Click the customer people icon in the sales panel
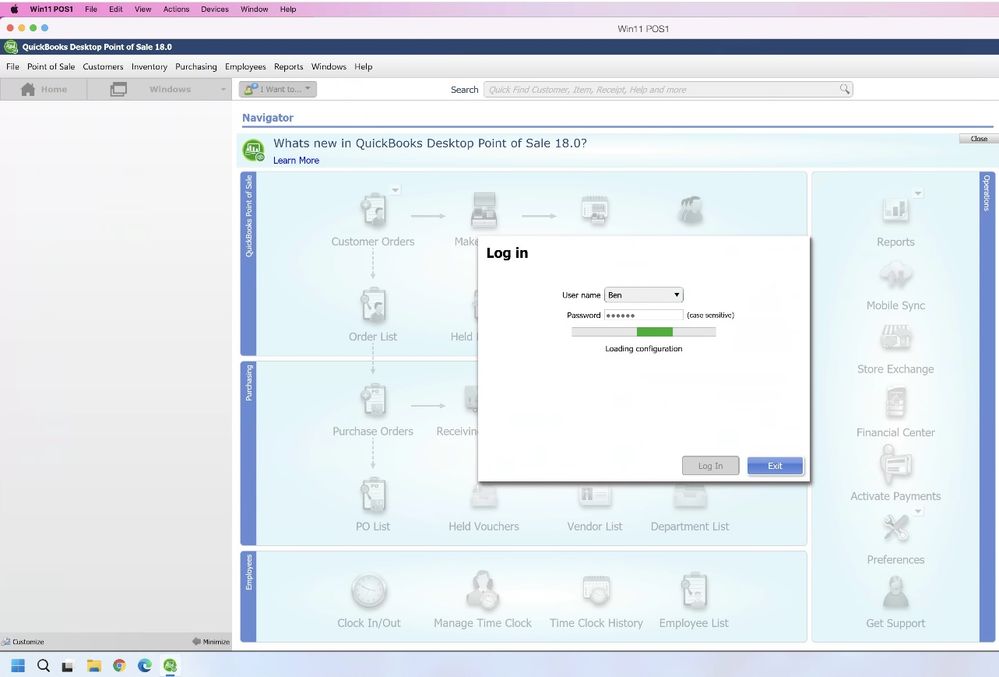 [691, 210]
